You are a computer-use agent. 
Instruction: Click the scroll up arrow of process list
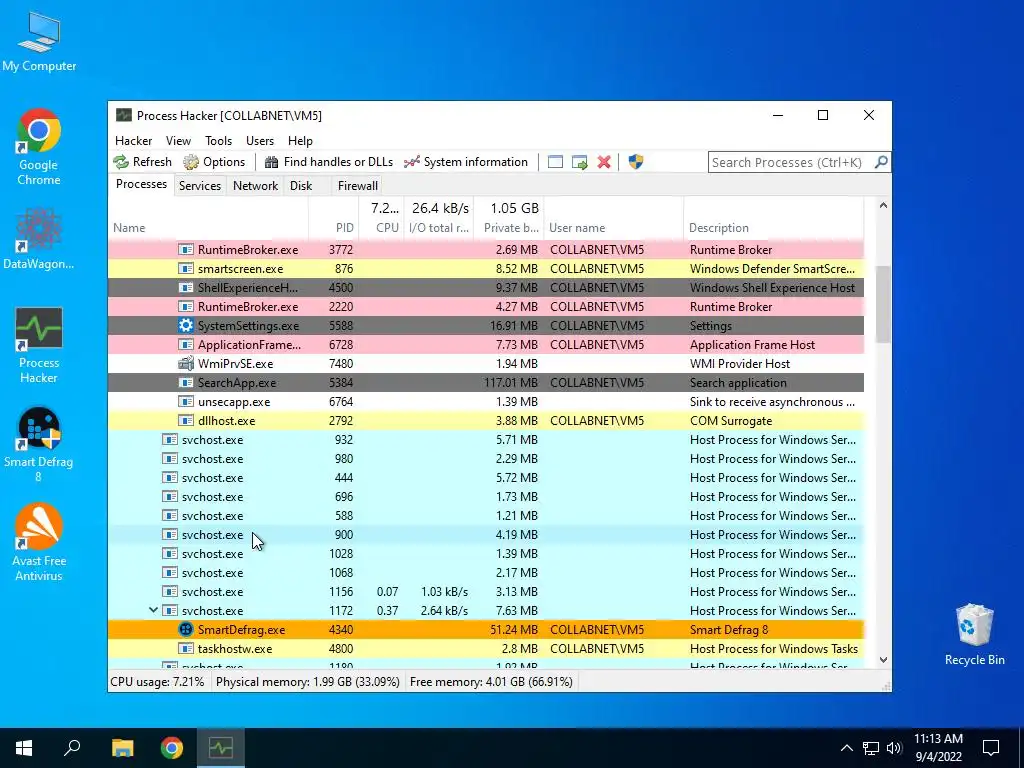point(883,206)
